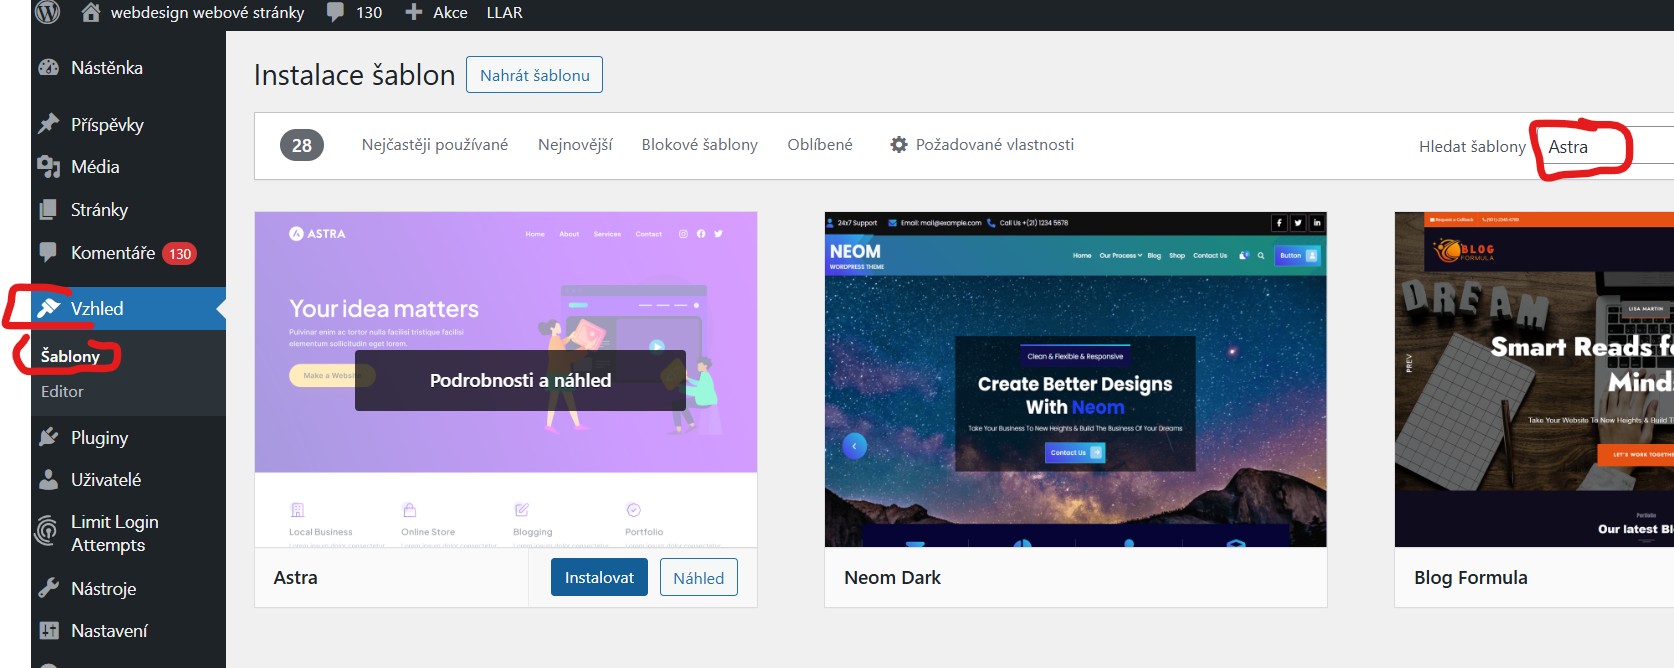Open Uživatelé user icon
The image size is (1674, 668).
click(49, 480)
